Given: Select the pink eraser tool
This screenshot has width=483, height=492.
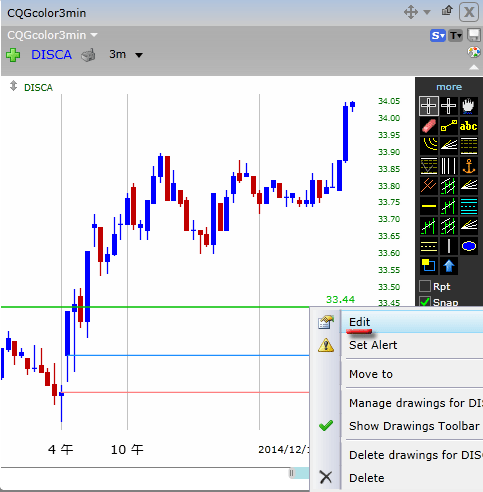Looking at the screenshot, I should (428, 126).
